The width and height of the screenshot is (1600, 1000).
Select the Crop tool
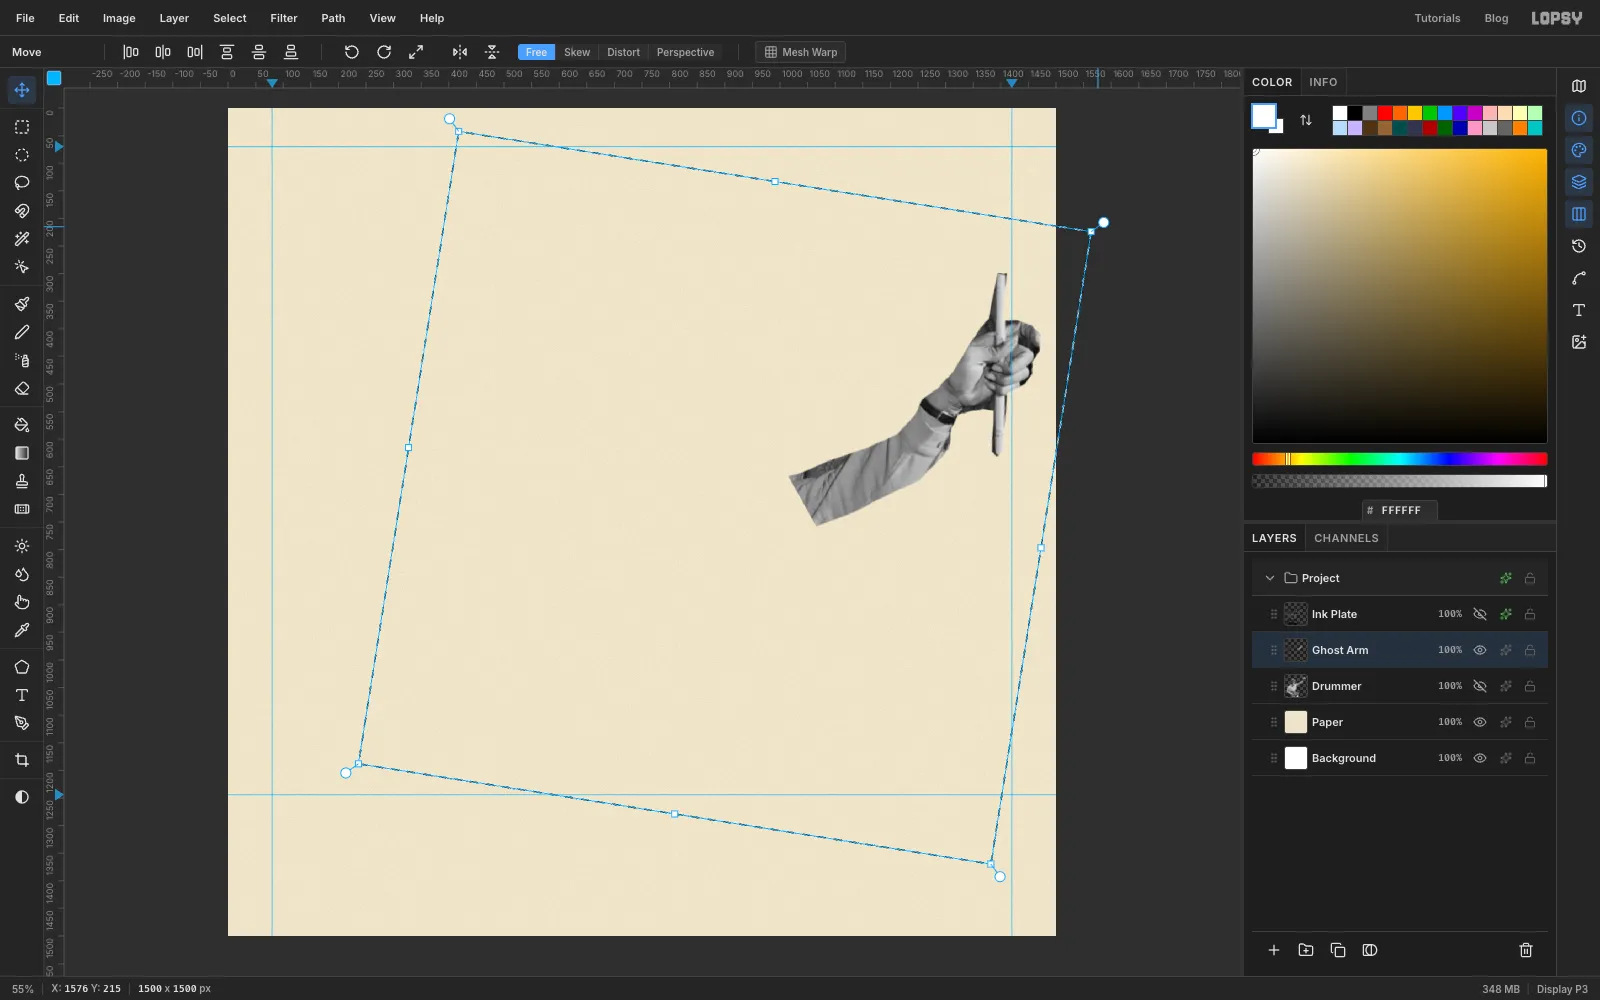[x=22, y=760]
